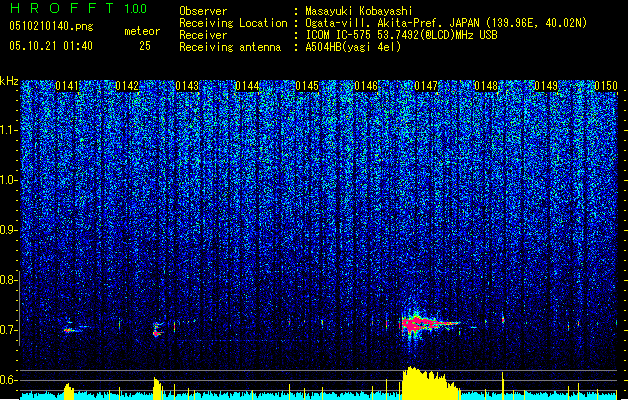Click the 0142 time marker
This screenshot has width=629, height=400.
point(127,86)
